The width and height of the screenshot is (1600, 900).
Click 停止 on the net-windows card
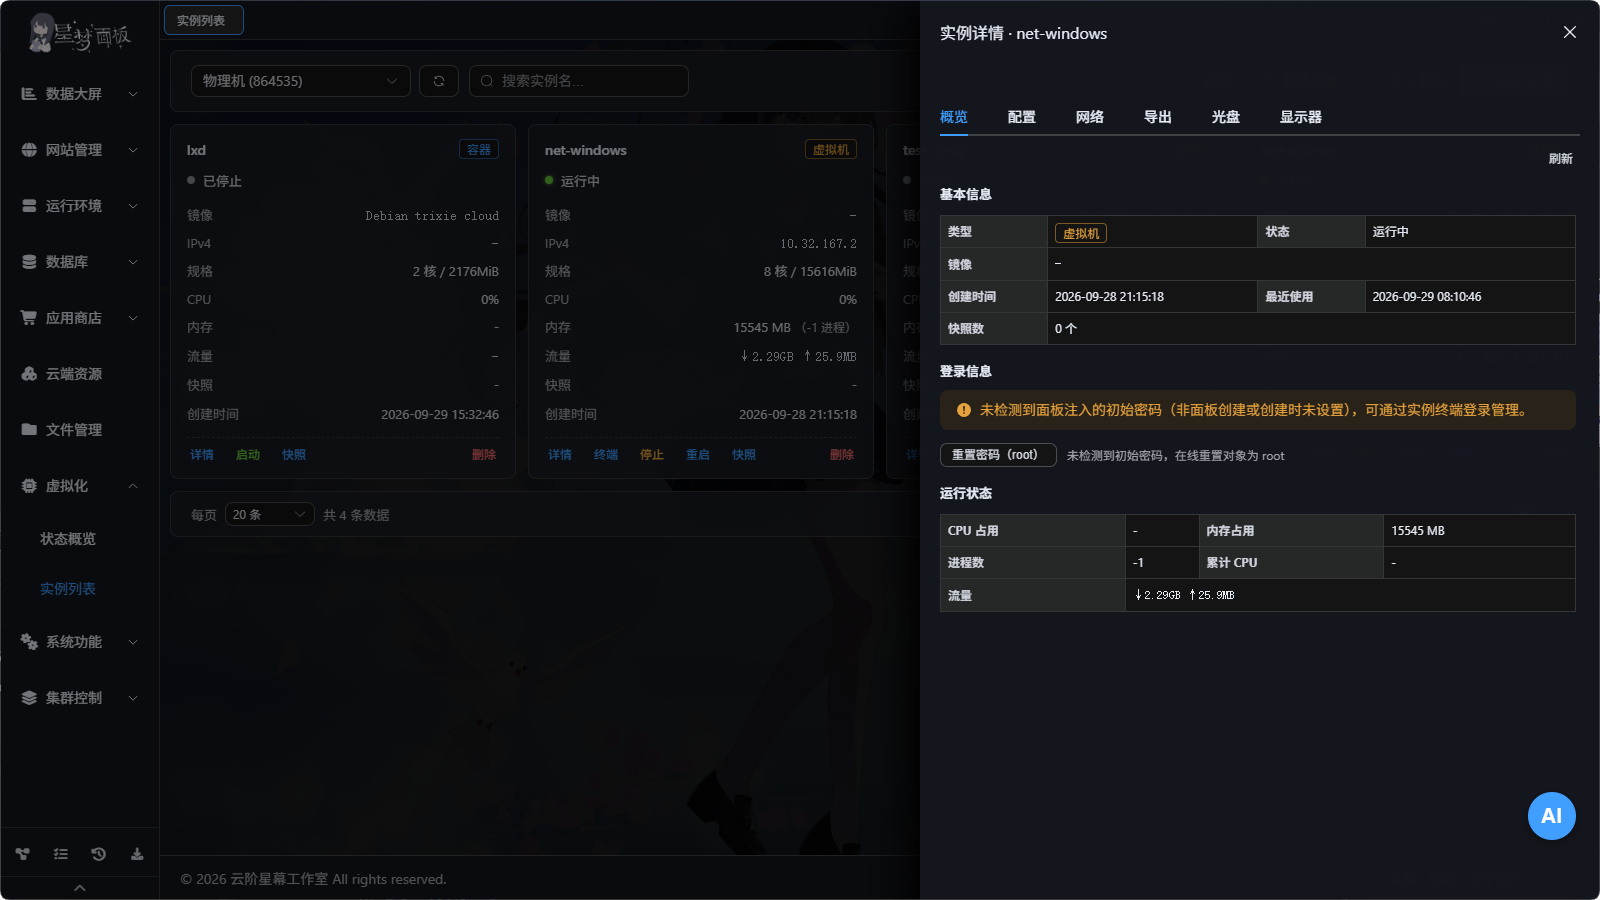[652, 455]
